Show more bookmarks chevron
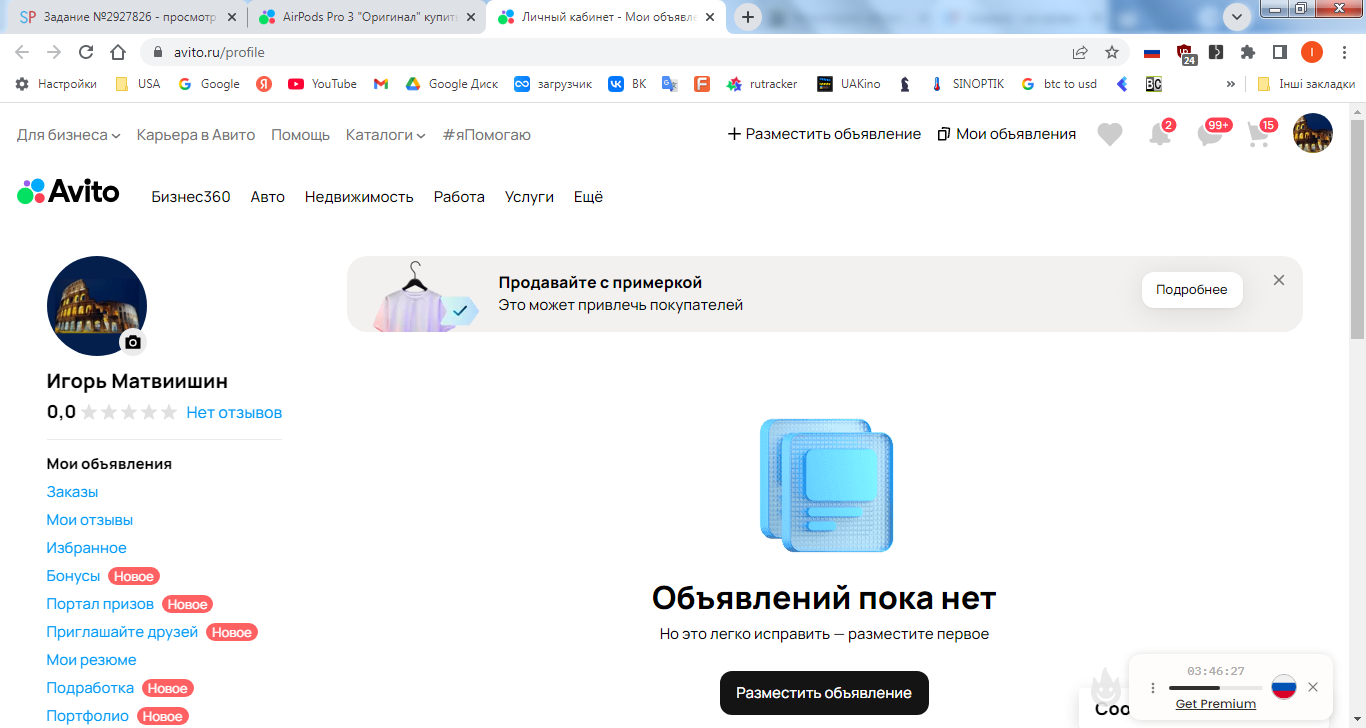Image resolution: width=1366 pixels, height=728 pixels. coord(1231,84)
